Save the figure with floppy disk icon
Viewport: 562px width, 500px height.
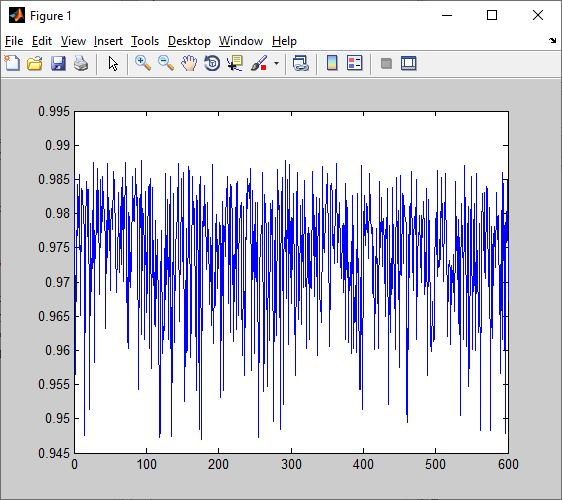point(58,63)
